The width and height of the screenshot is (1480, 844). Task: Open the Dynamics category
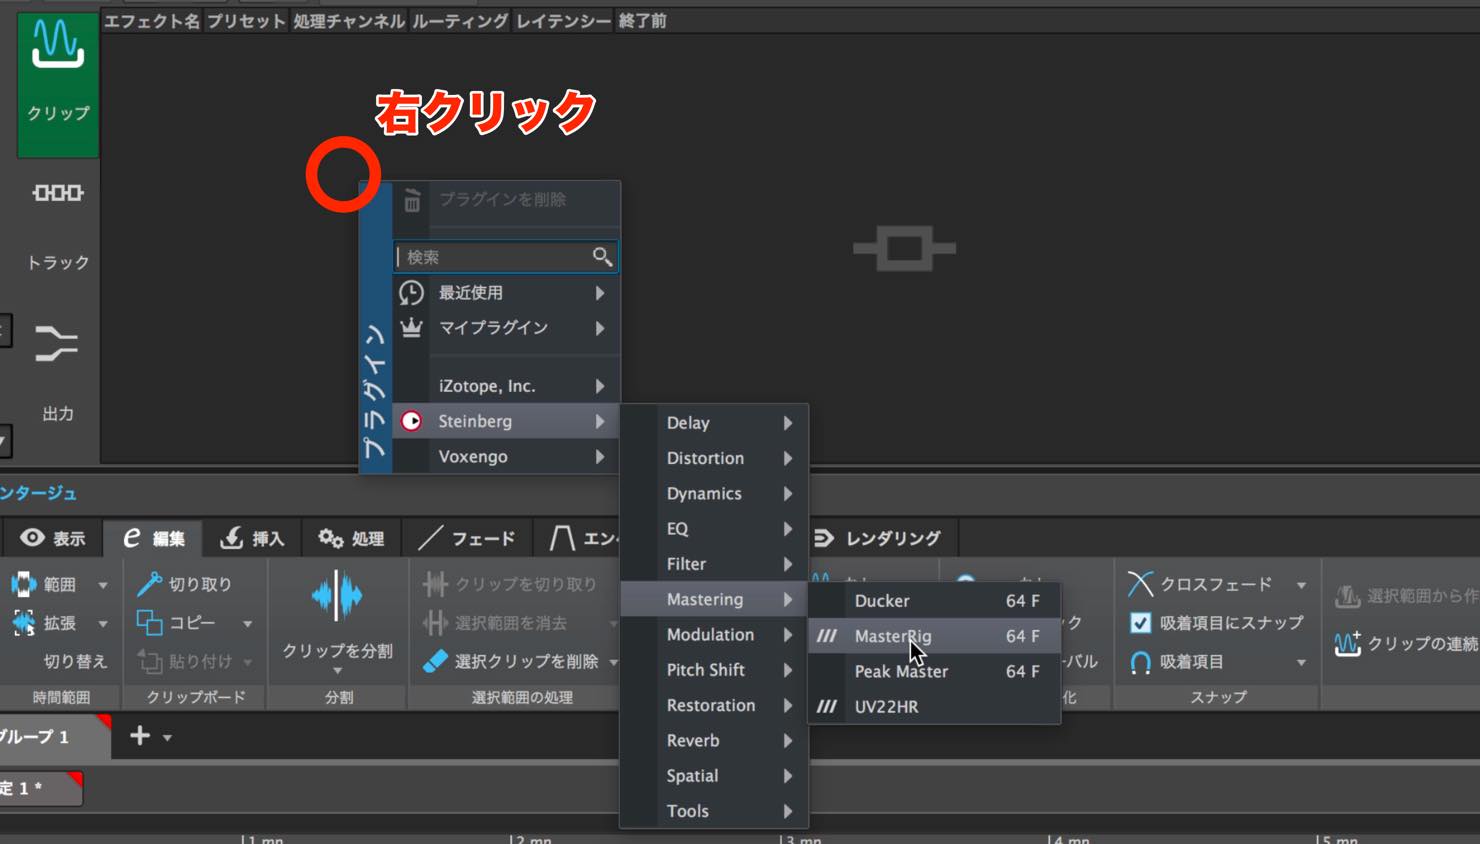point(714,493)
